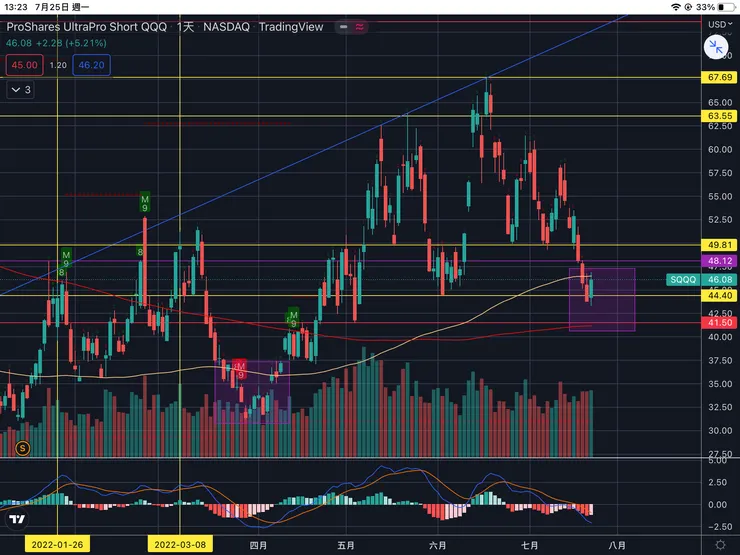Select the 63.55 yellow price label
740x555 pixels.
(720, 116)
